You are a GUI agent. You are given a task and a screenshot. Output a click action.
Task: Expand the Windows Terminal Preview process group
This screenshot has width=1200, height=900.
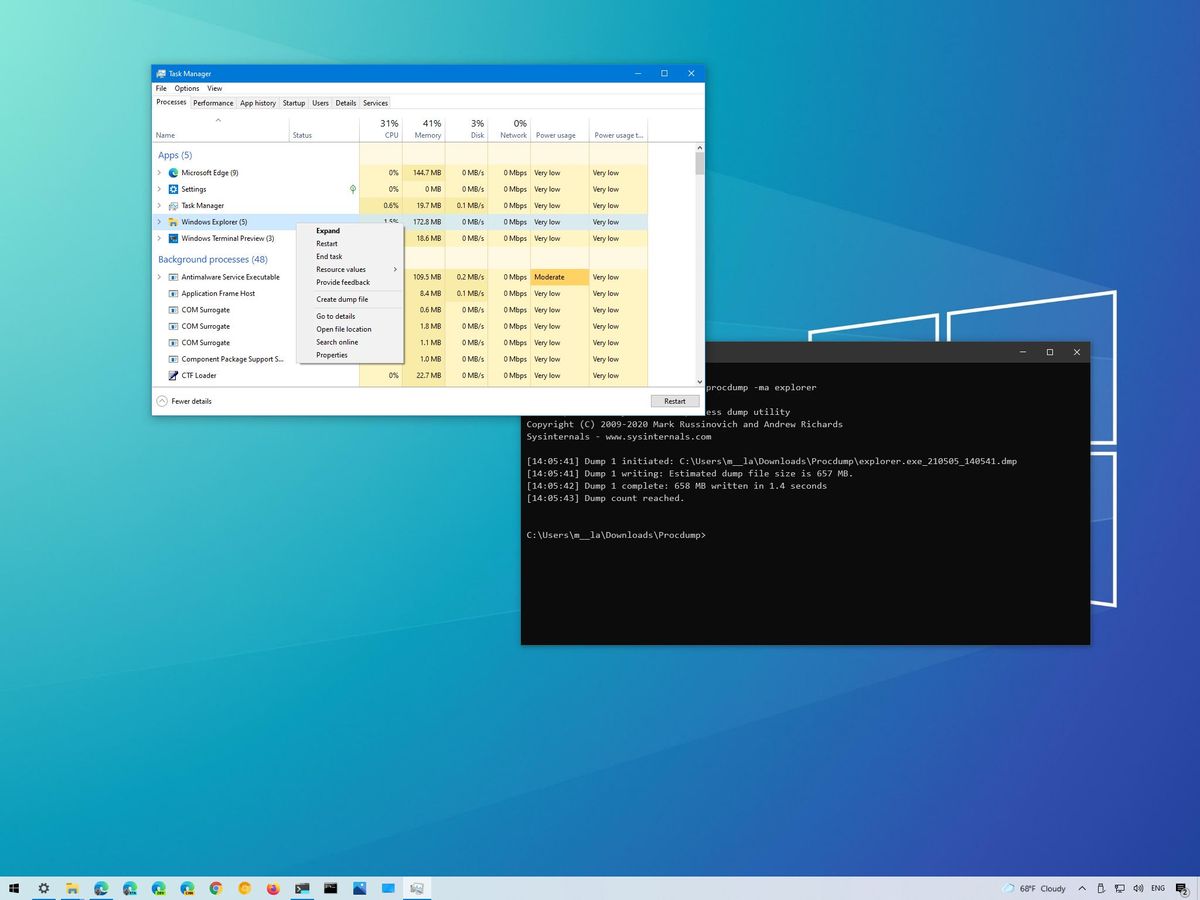[158, 238]
